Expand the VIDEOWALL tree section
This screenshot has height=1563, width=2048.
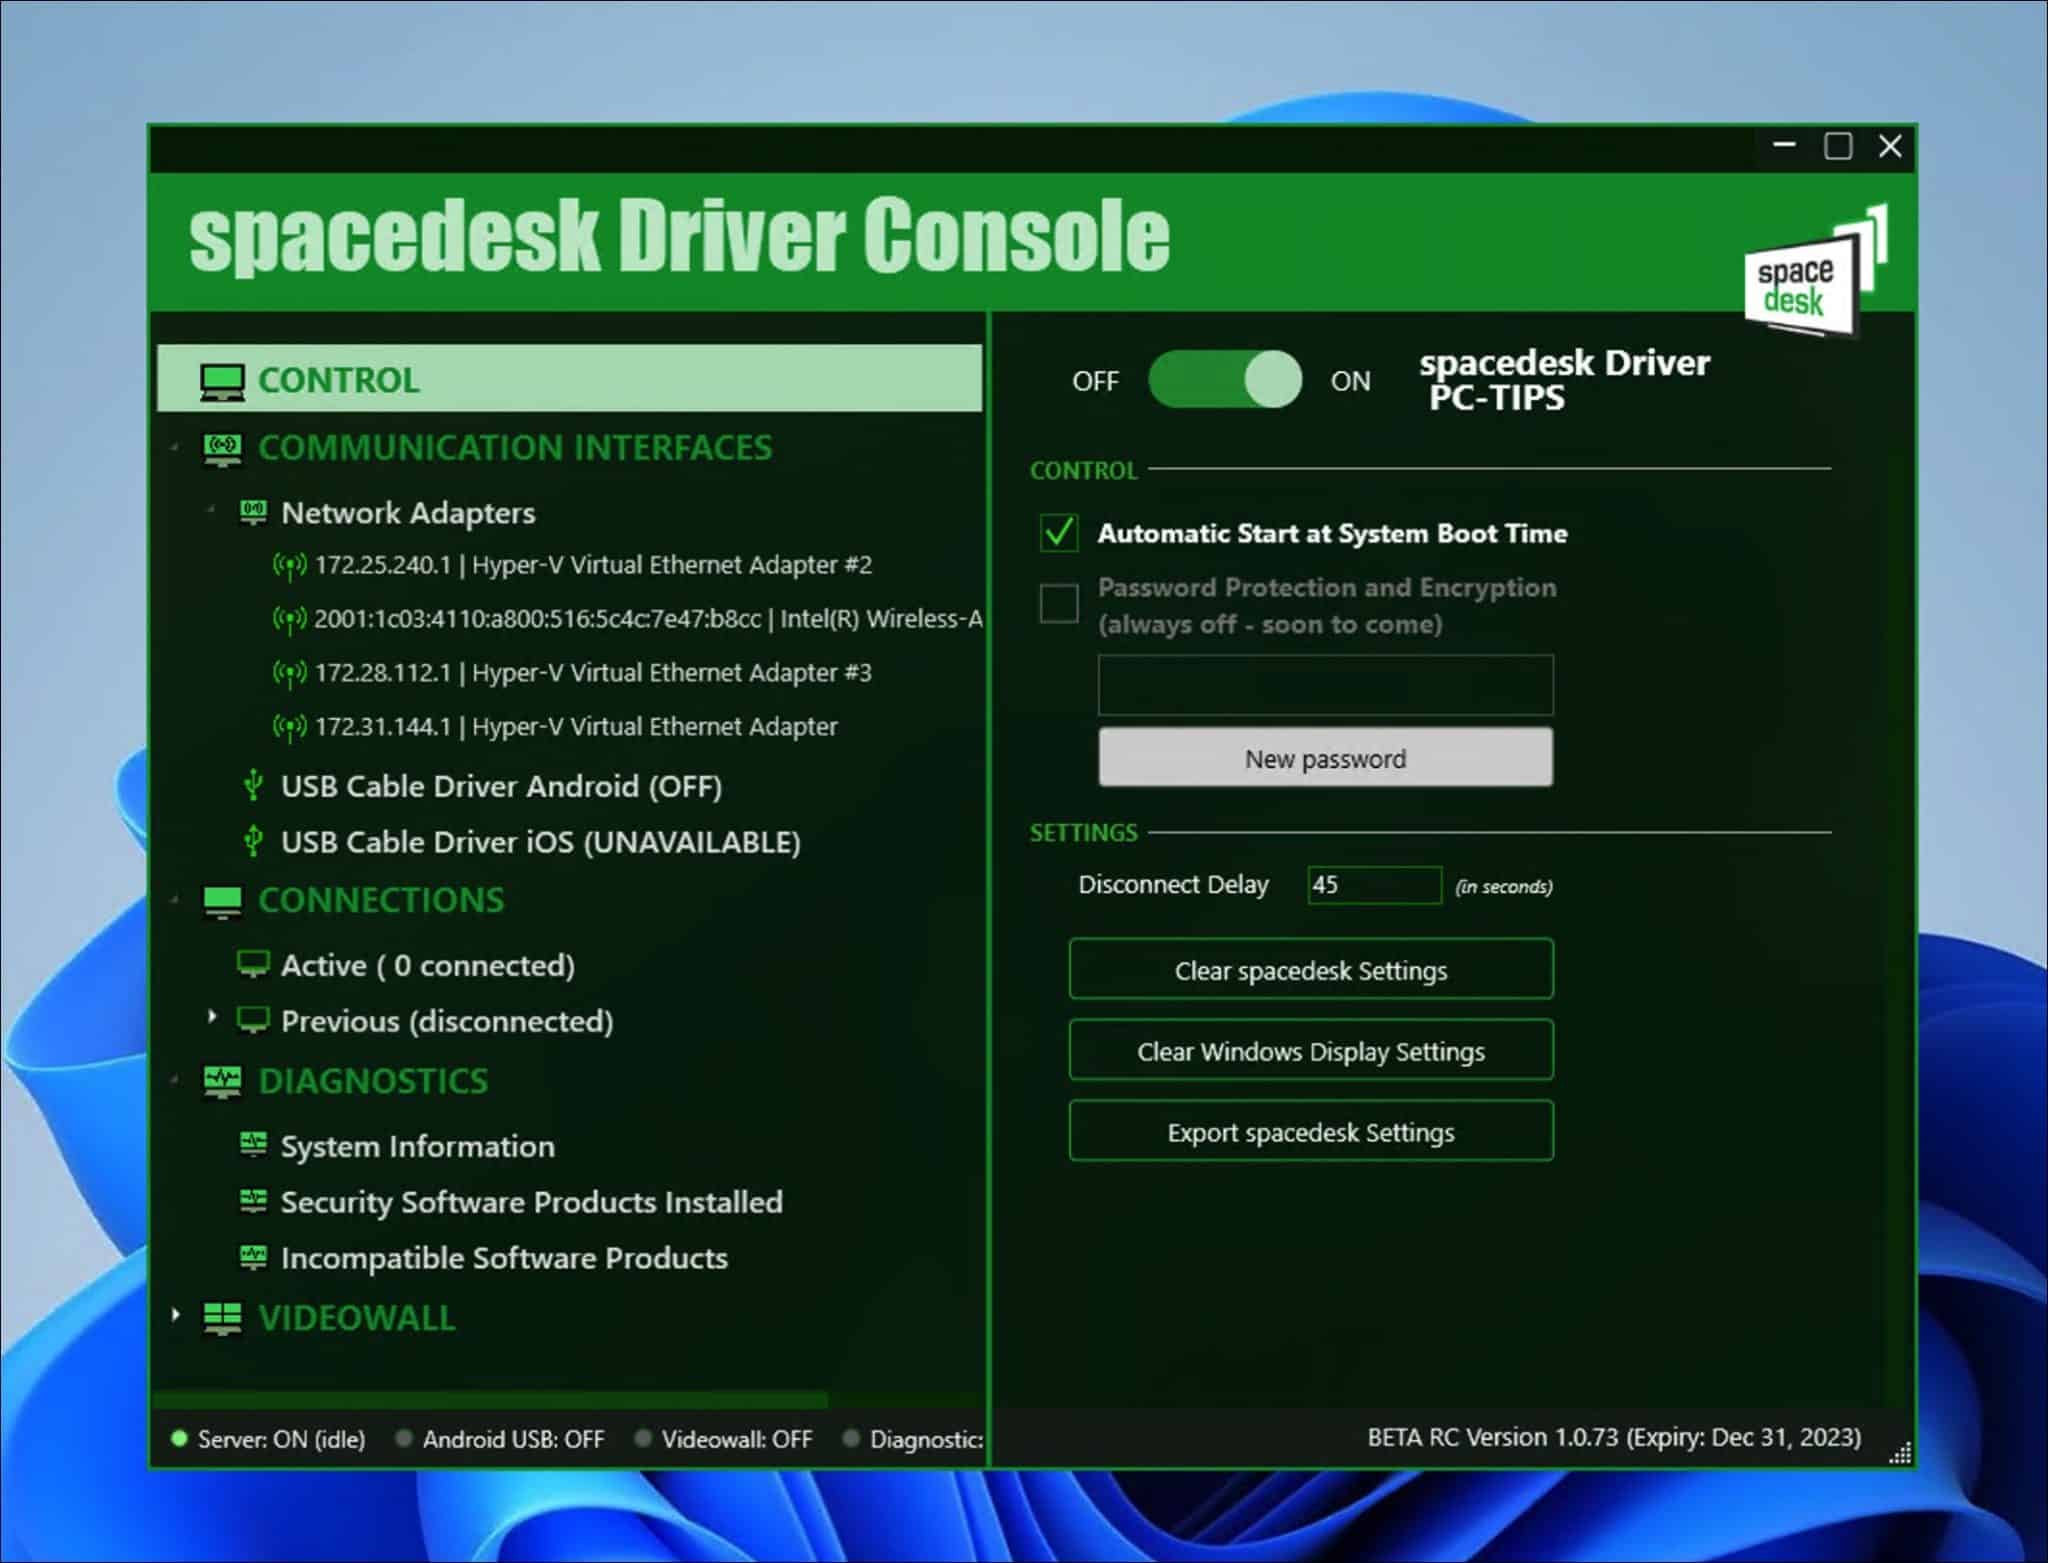click(x=176, y=1315)
